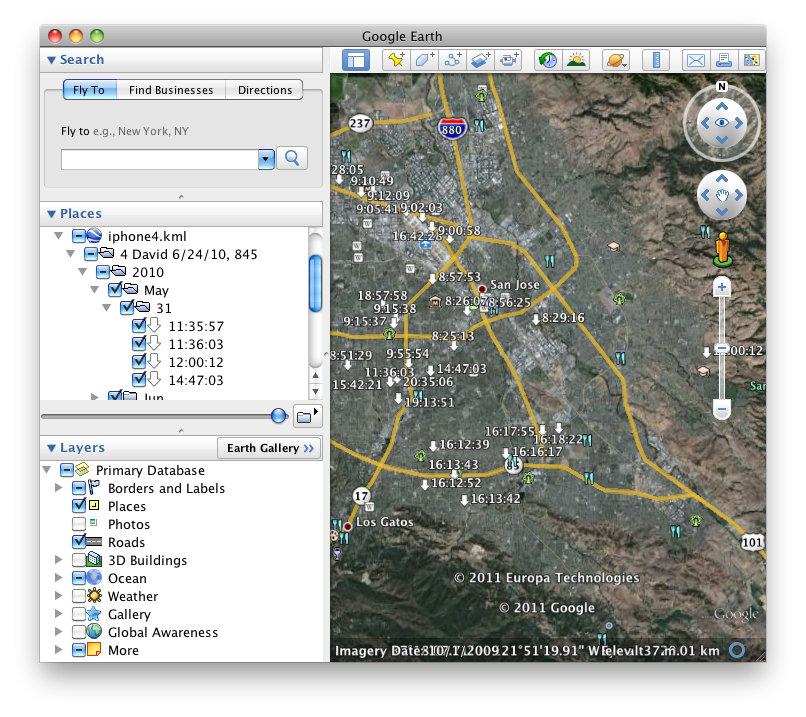The height and width of the screenshot is (717, 806).
Task: Switch to the Find Businesses tab
Action: 171,90
